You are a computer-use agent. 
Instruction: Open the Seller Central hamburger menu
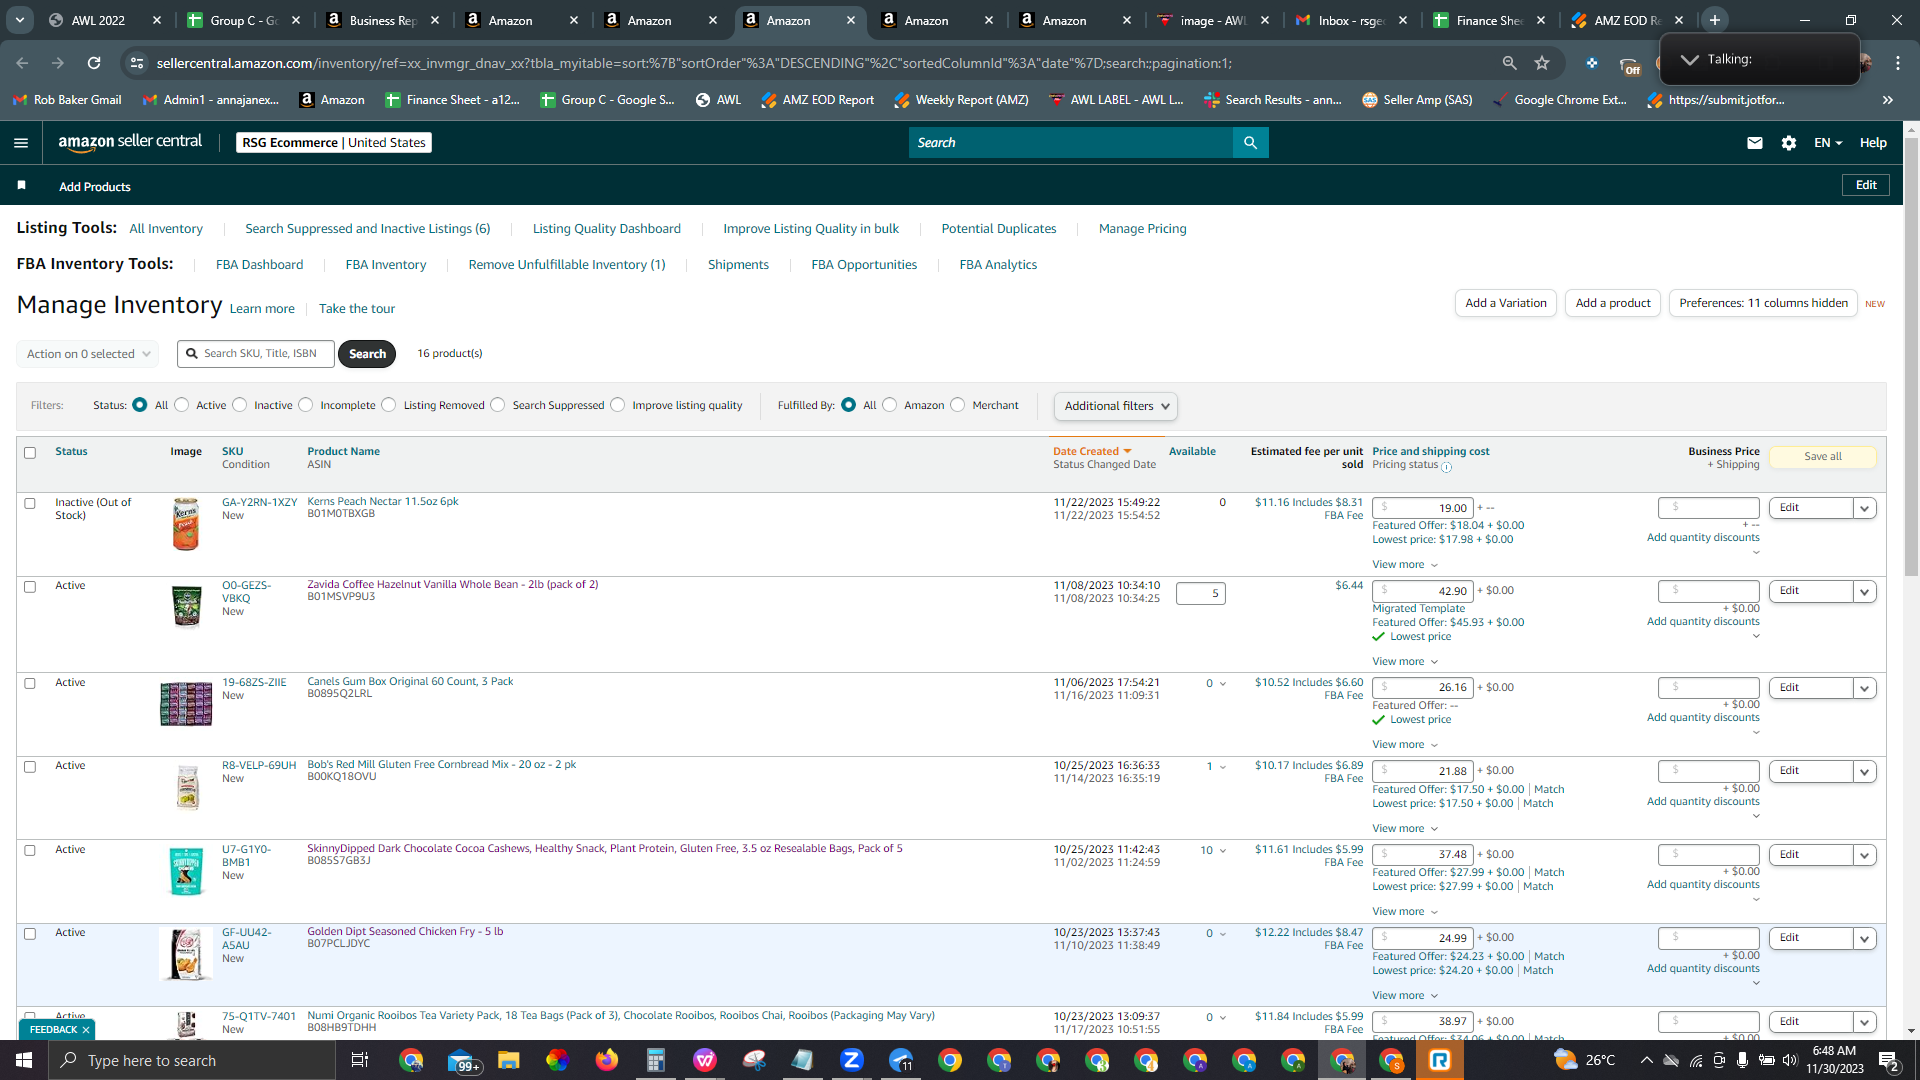[x=21, y=143]
